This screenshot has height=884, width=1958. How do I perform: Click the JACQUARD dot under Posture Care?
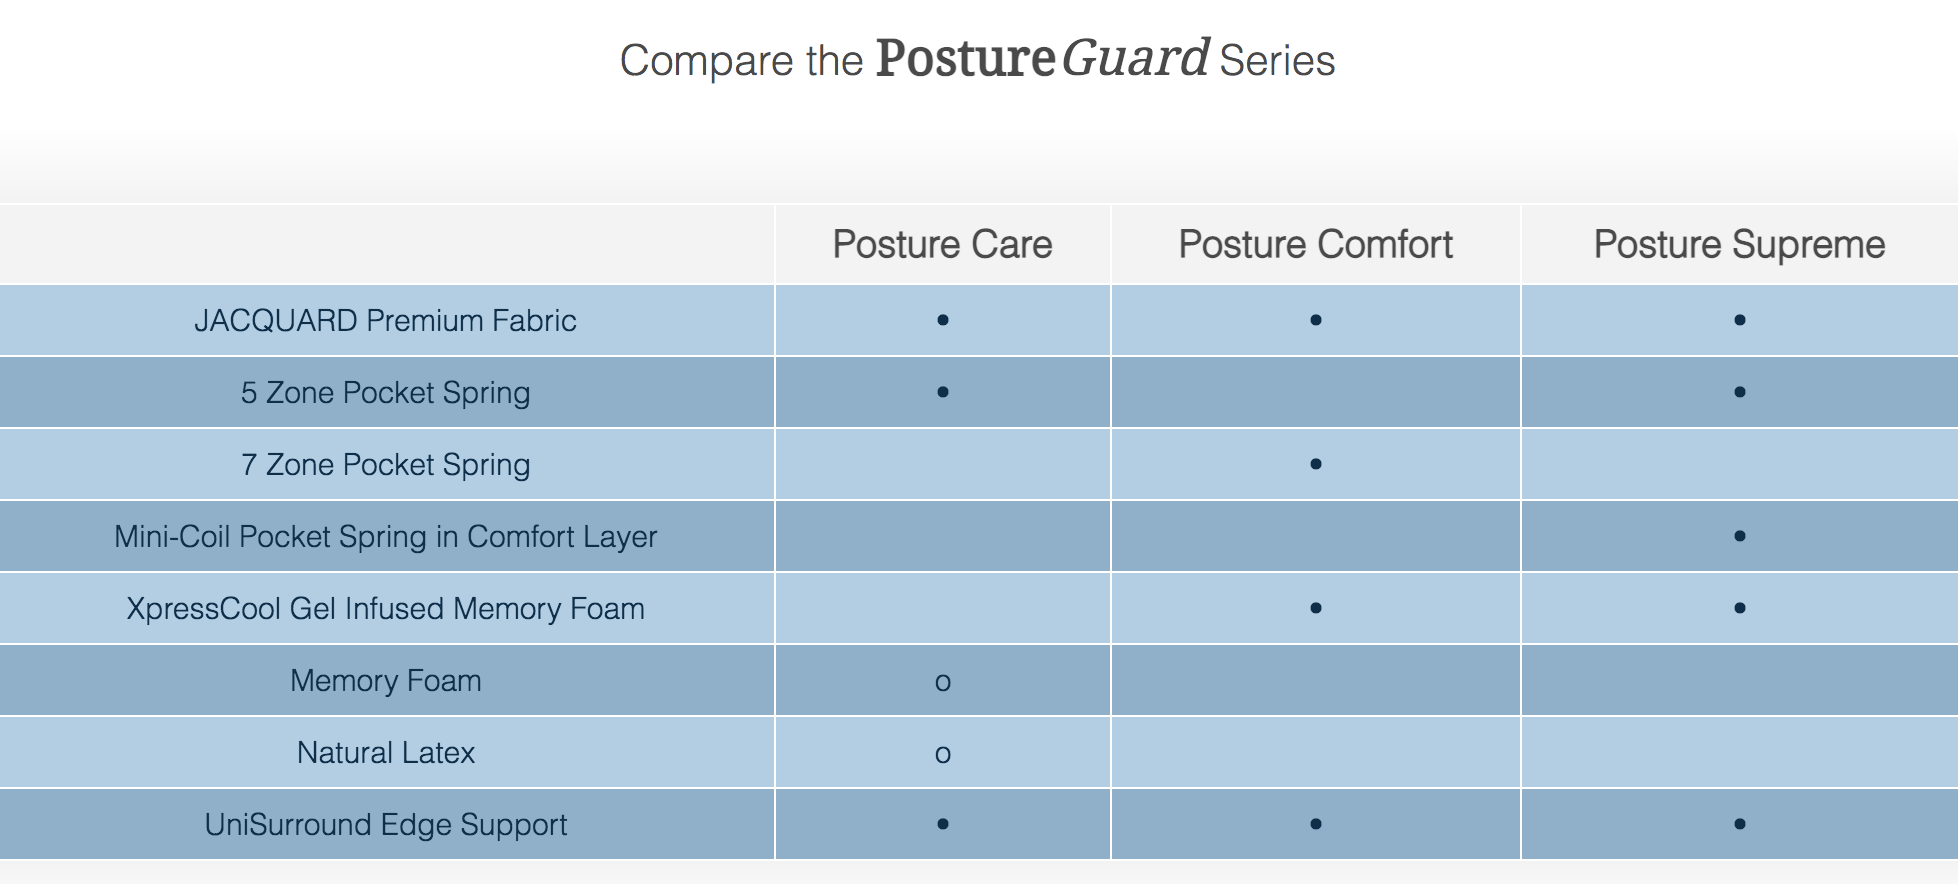[x=942, y=320]
